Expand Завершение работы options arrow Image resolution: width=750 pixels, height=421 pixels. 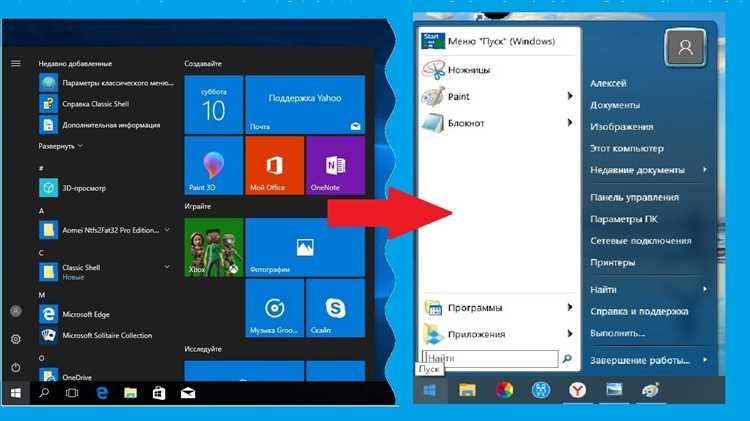pyautogui.click(x=705, y=360)
